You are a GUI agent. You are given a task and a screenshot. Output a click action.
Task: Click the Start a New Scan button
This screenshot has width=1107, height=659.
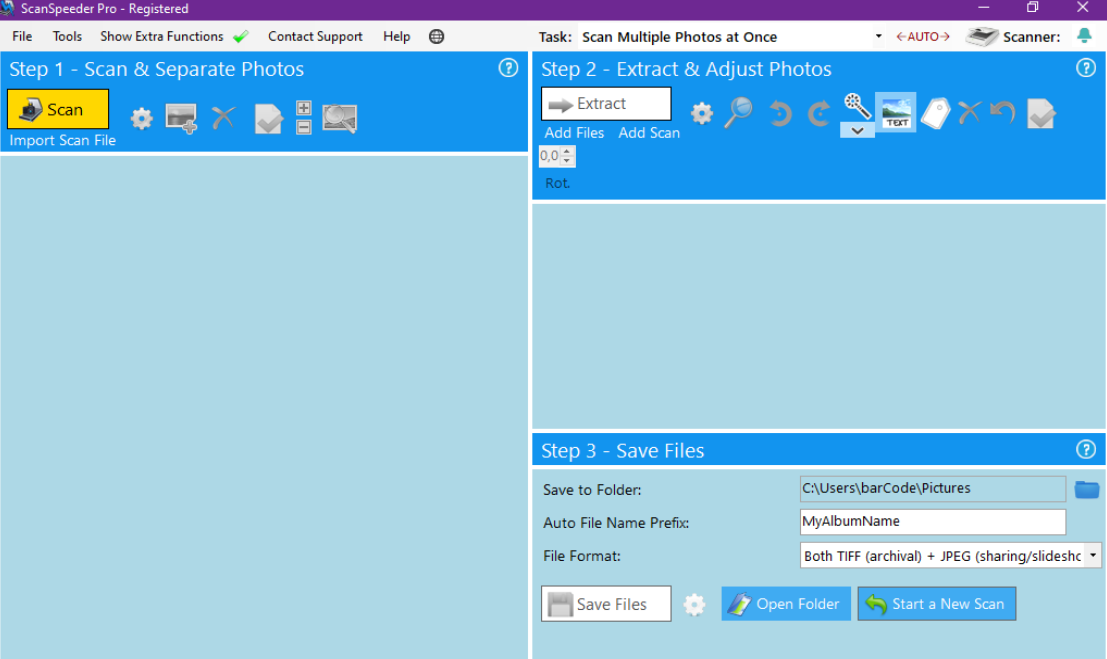click(937, 604)
